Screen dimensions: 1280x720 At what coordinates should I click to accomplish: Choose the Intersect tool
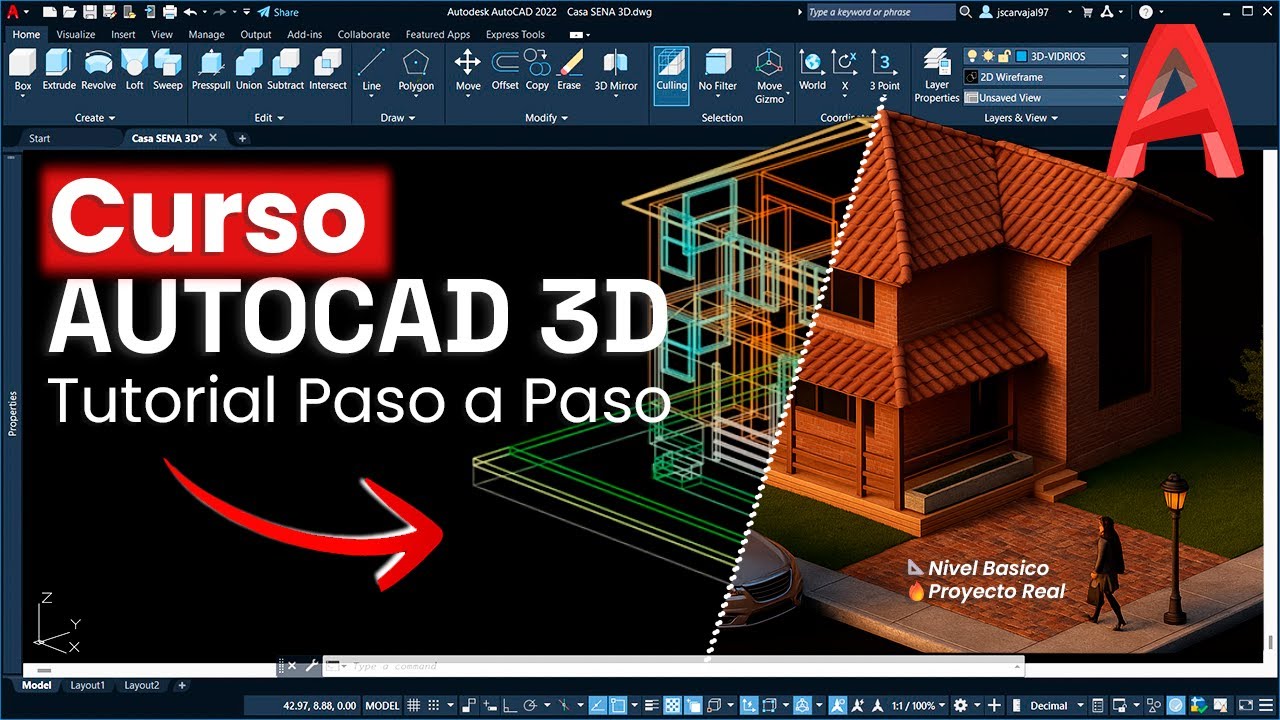(328, 70)
